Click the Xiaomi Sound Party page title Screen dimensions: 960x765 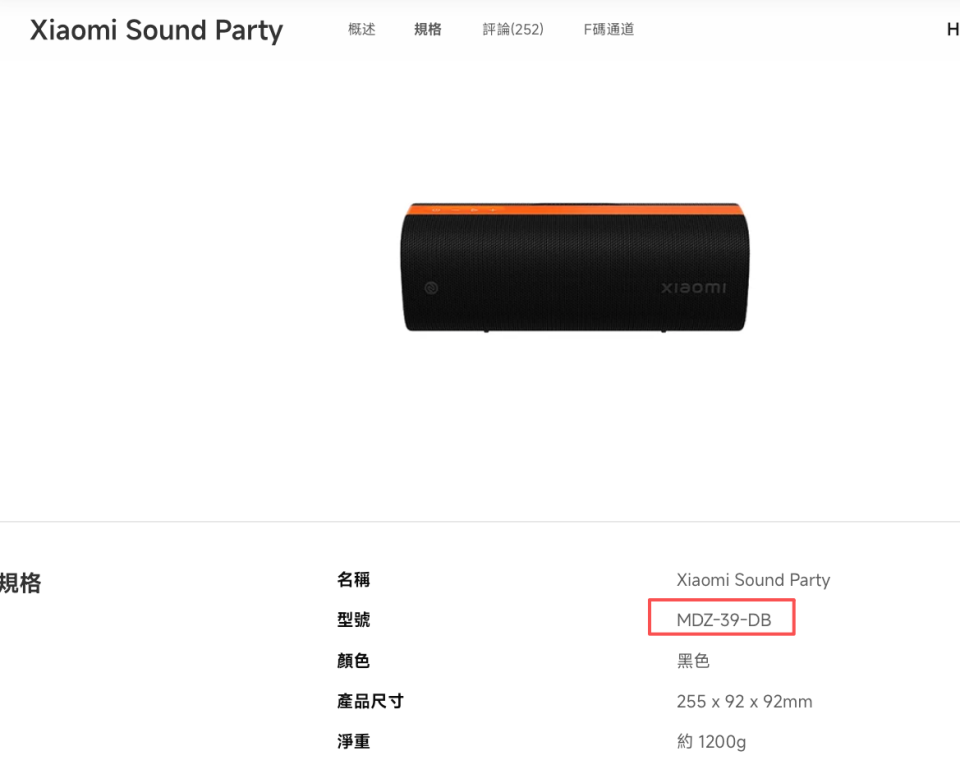pos(157,30)
